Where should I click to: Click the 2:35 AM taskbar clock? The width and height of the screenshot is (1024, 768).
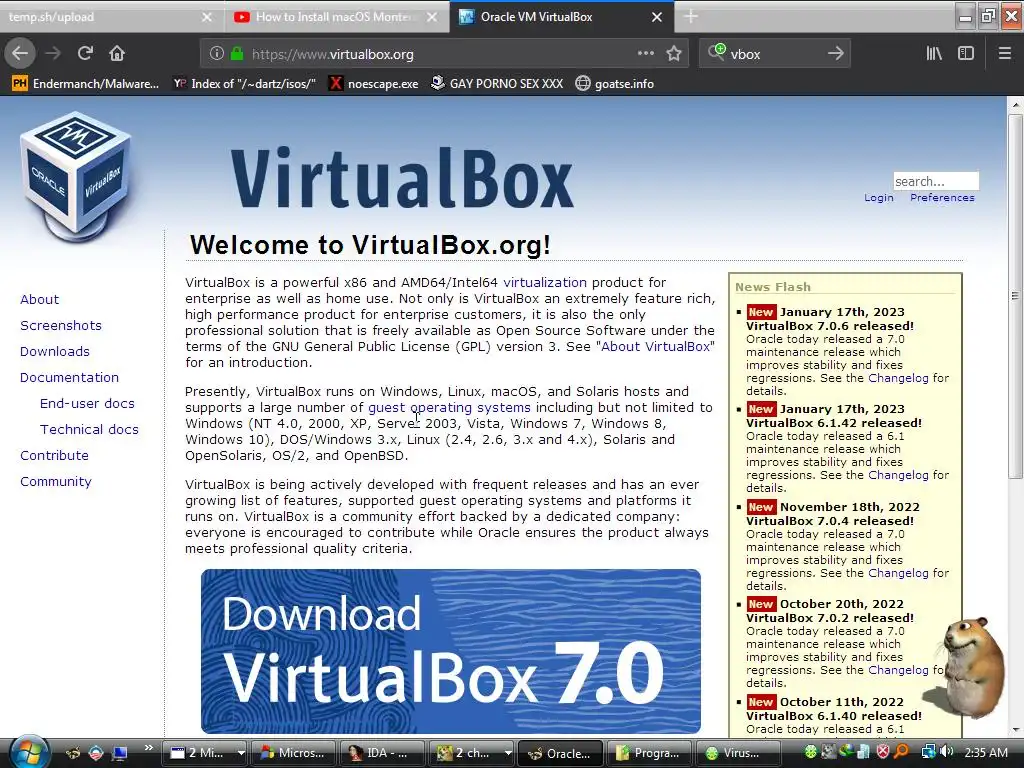point(985,752)
